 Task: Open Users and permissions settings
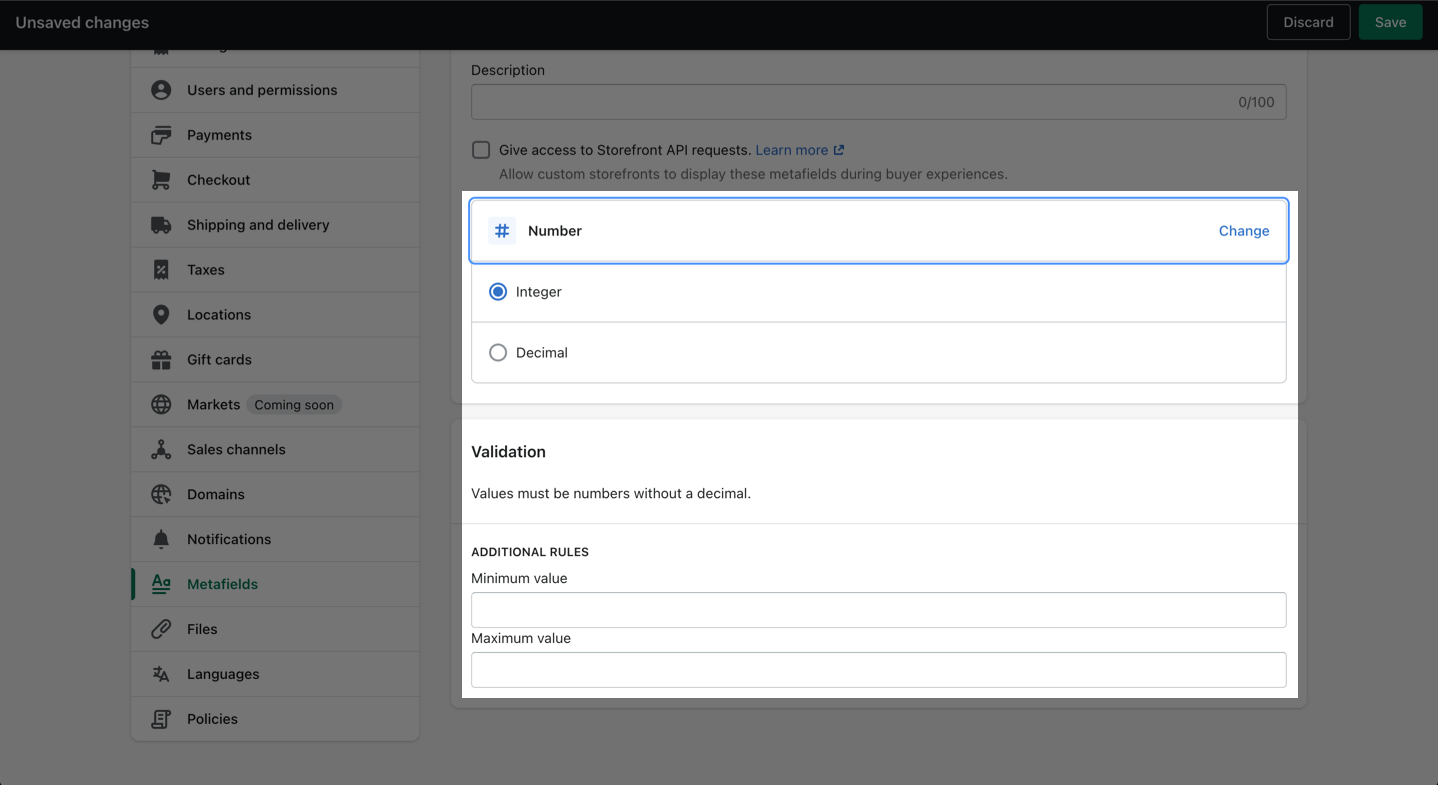275,90
